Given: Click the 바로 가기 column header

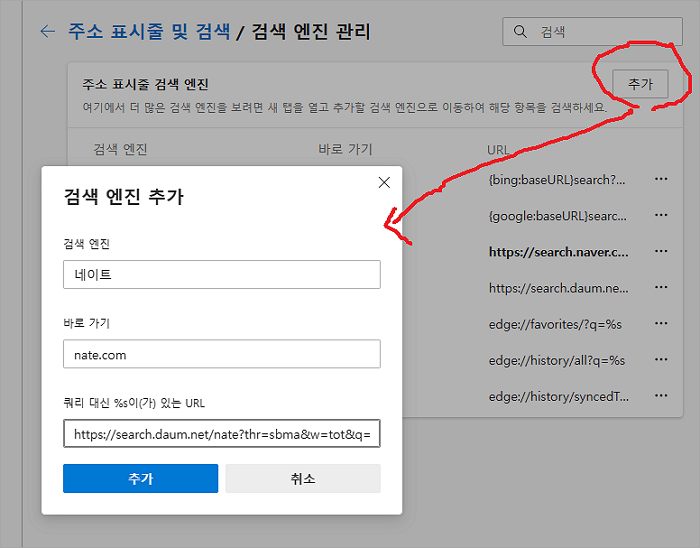Looking at the screenshot, I should (x=345, y=149).
